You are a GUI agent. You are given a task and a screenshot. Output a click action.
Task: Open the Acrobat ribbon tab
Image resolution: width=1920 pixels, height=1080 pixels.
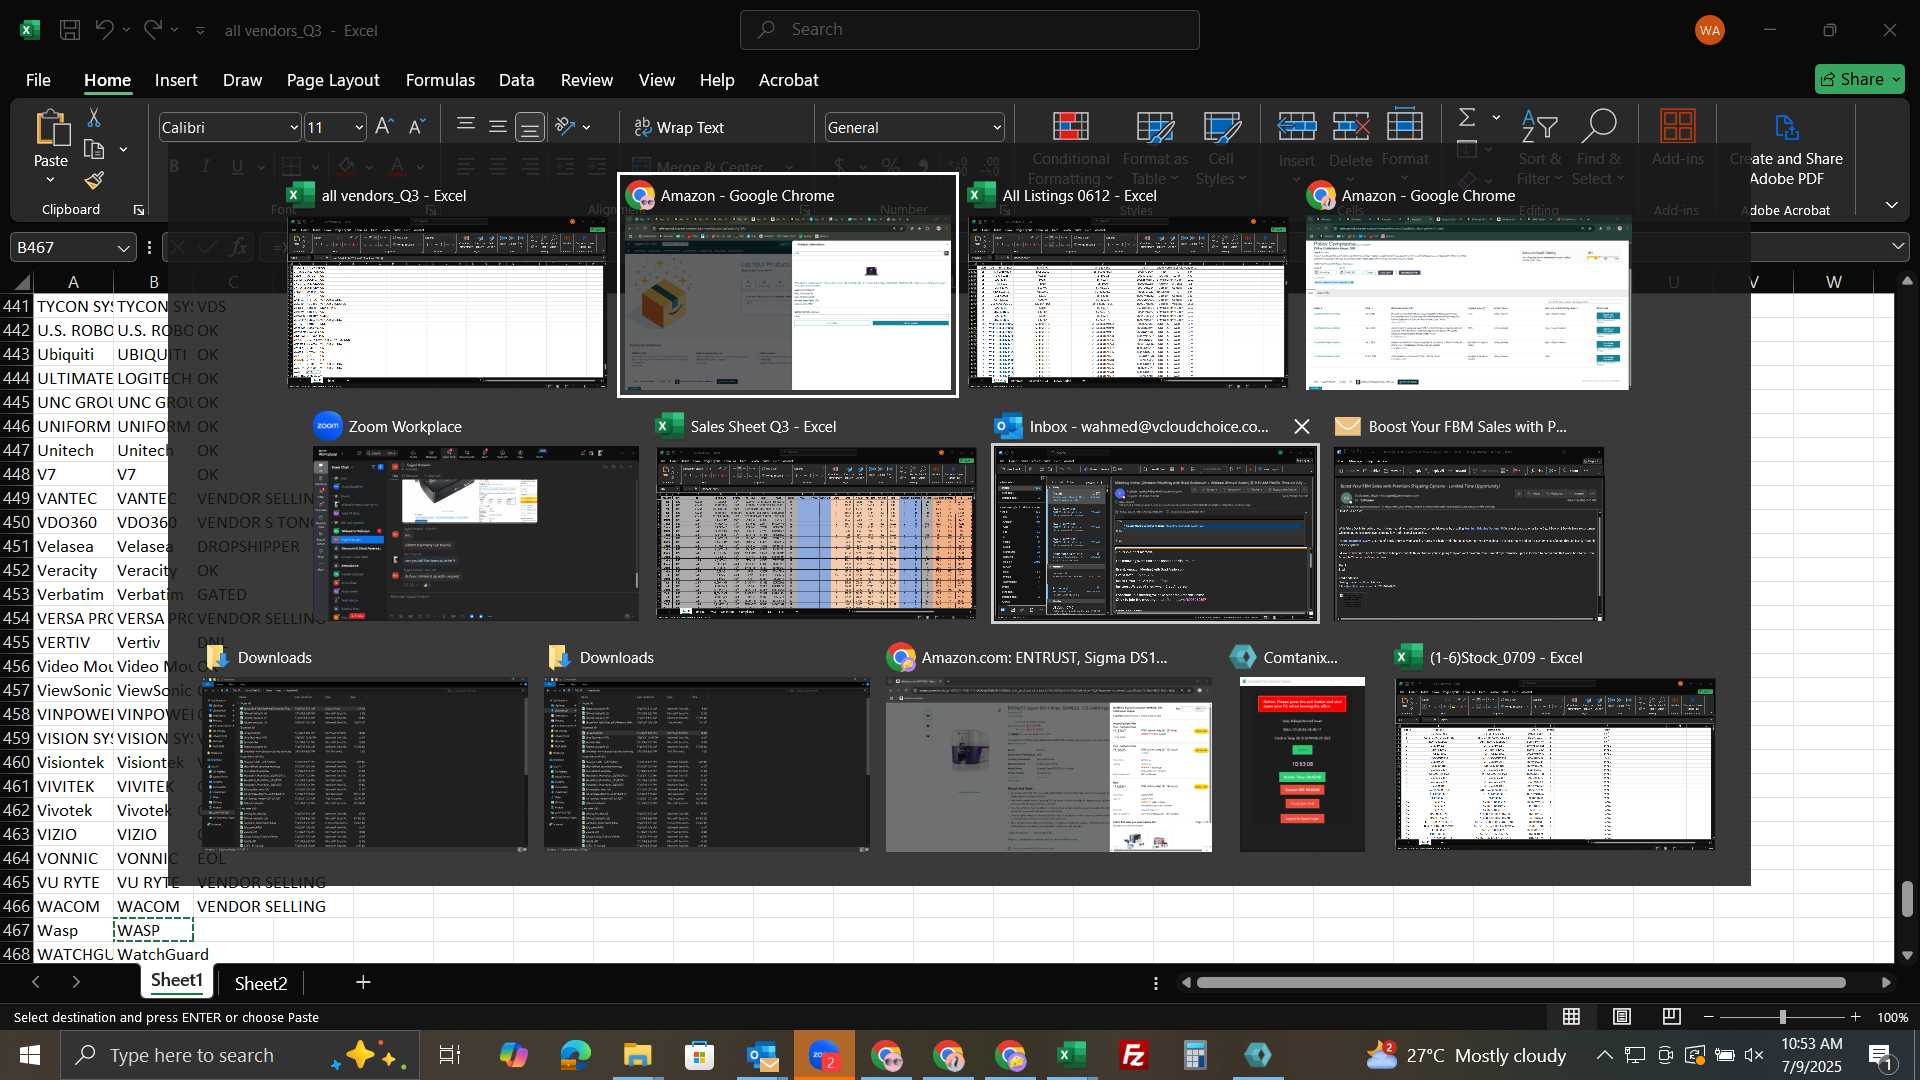(x=789, y=80)
